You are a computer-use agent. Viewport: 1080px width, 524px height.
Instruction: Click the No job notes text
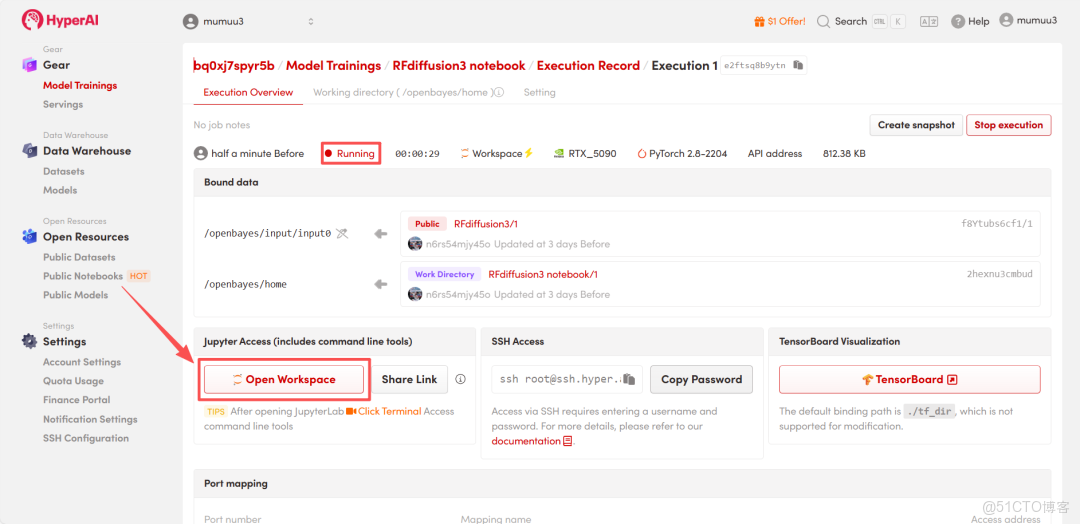(222, 125)
